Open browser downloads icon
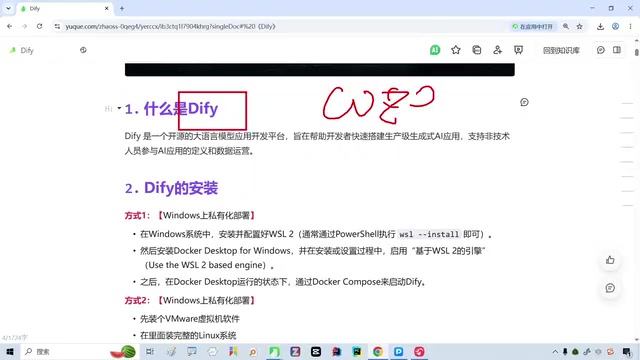640x360 pixels. click(600, 27)
